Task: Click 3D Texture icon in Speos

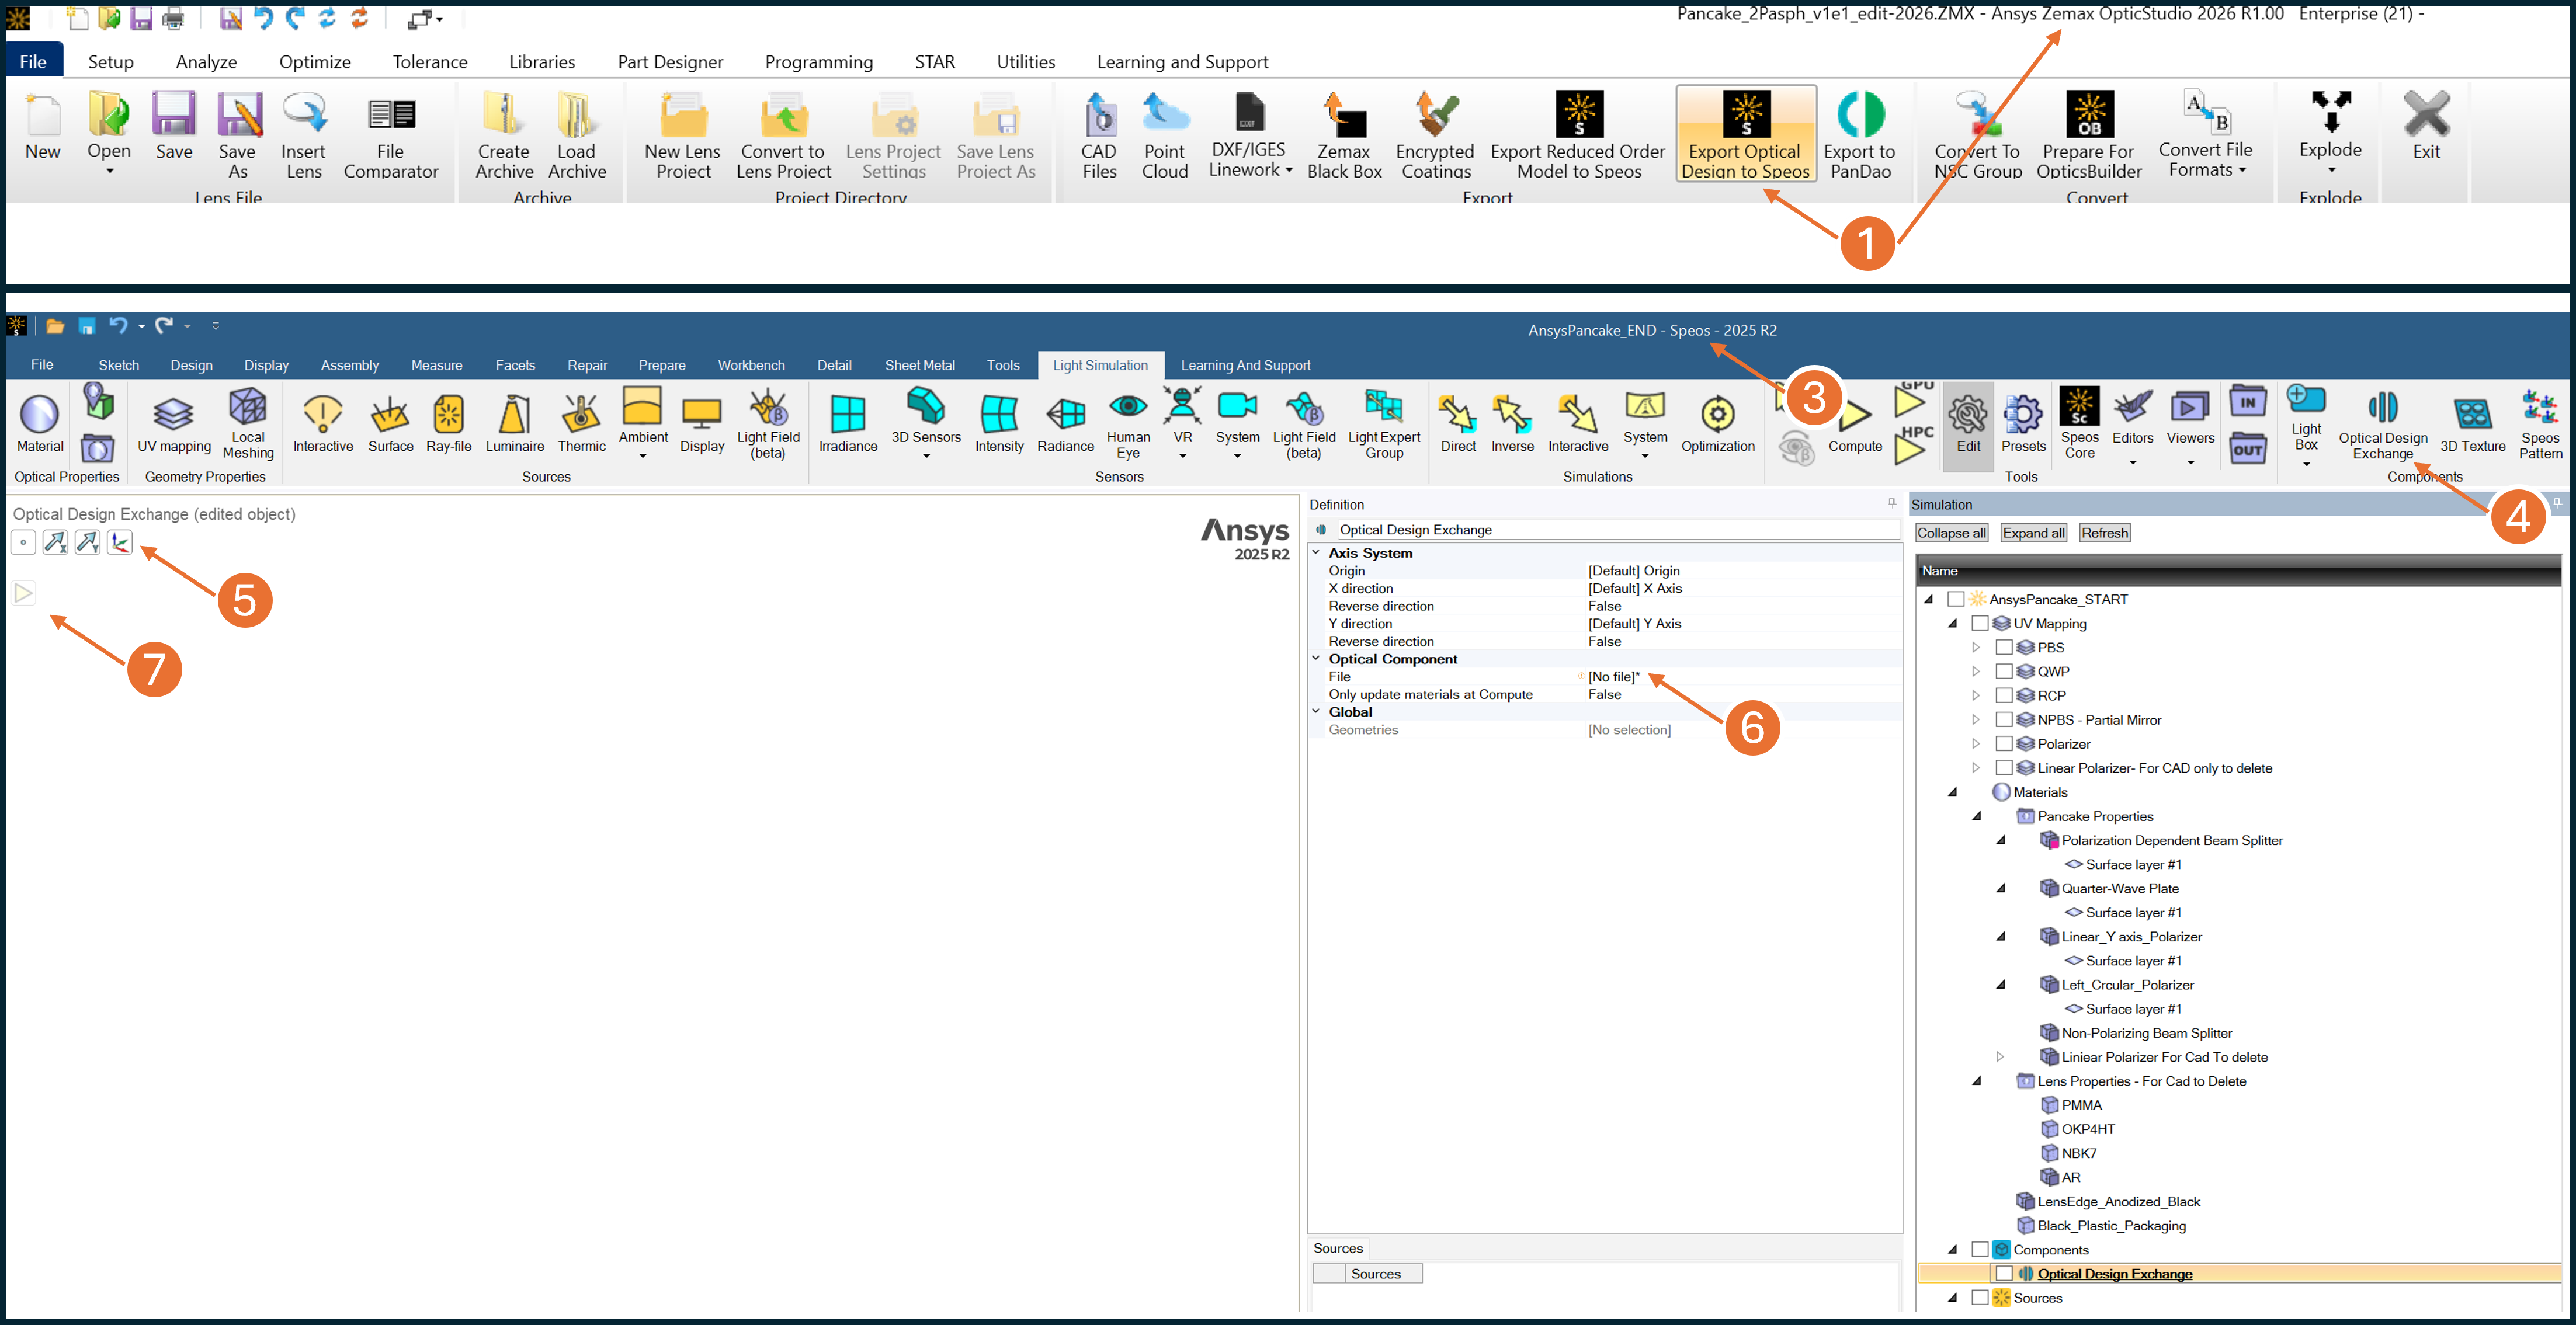Action: [2473, 424]
